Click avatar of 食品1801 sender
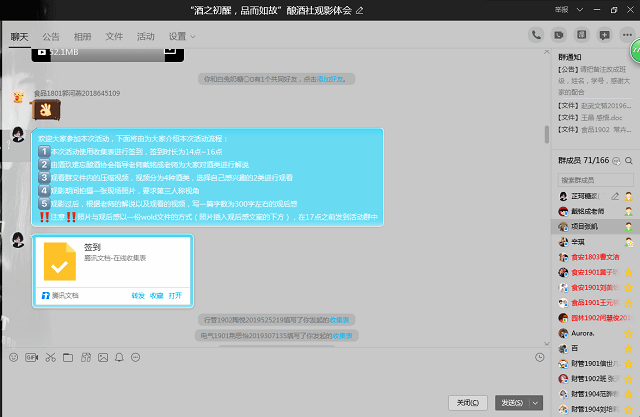 coord(18,97)
